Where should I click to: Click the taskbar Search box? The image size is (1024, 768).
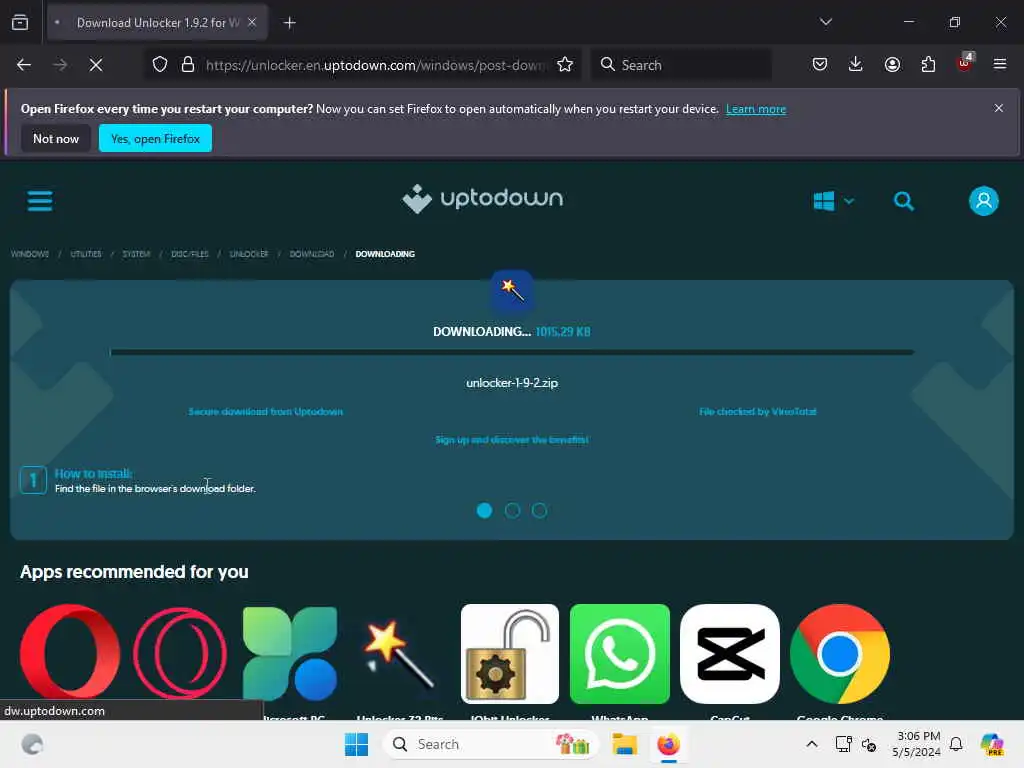(490, 744)
